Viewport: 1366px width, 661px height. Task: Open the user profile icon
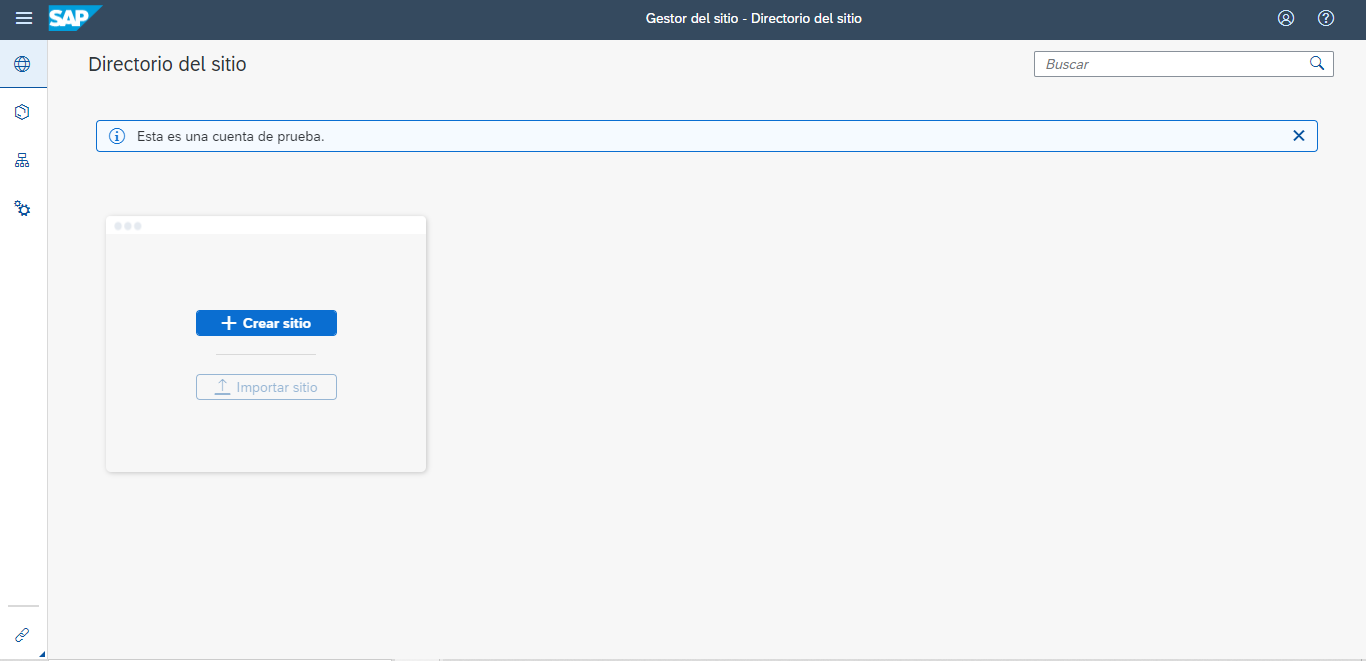pos(1286,18)
